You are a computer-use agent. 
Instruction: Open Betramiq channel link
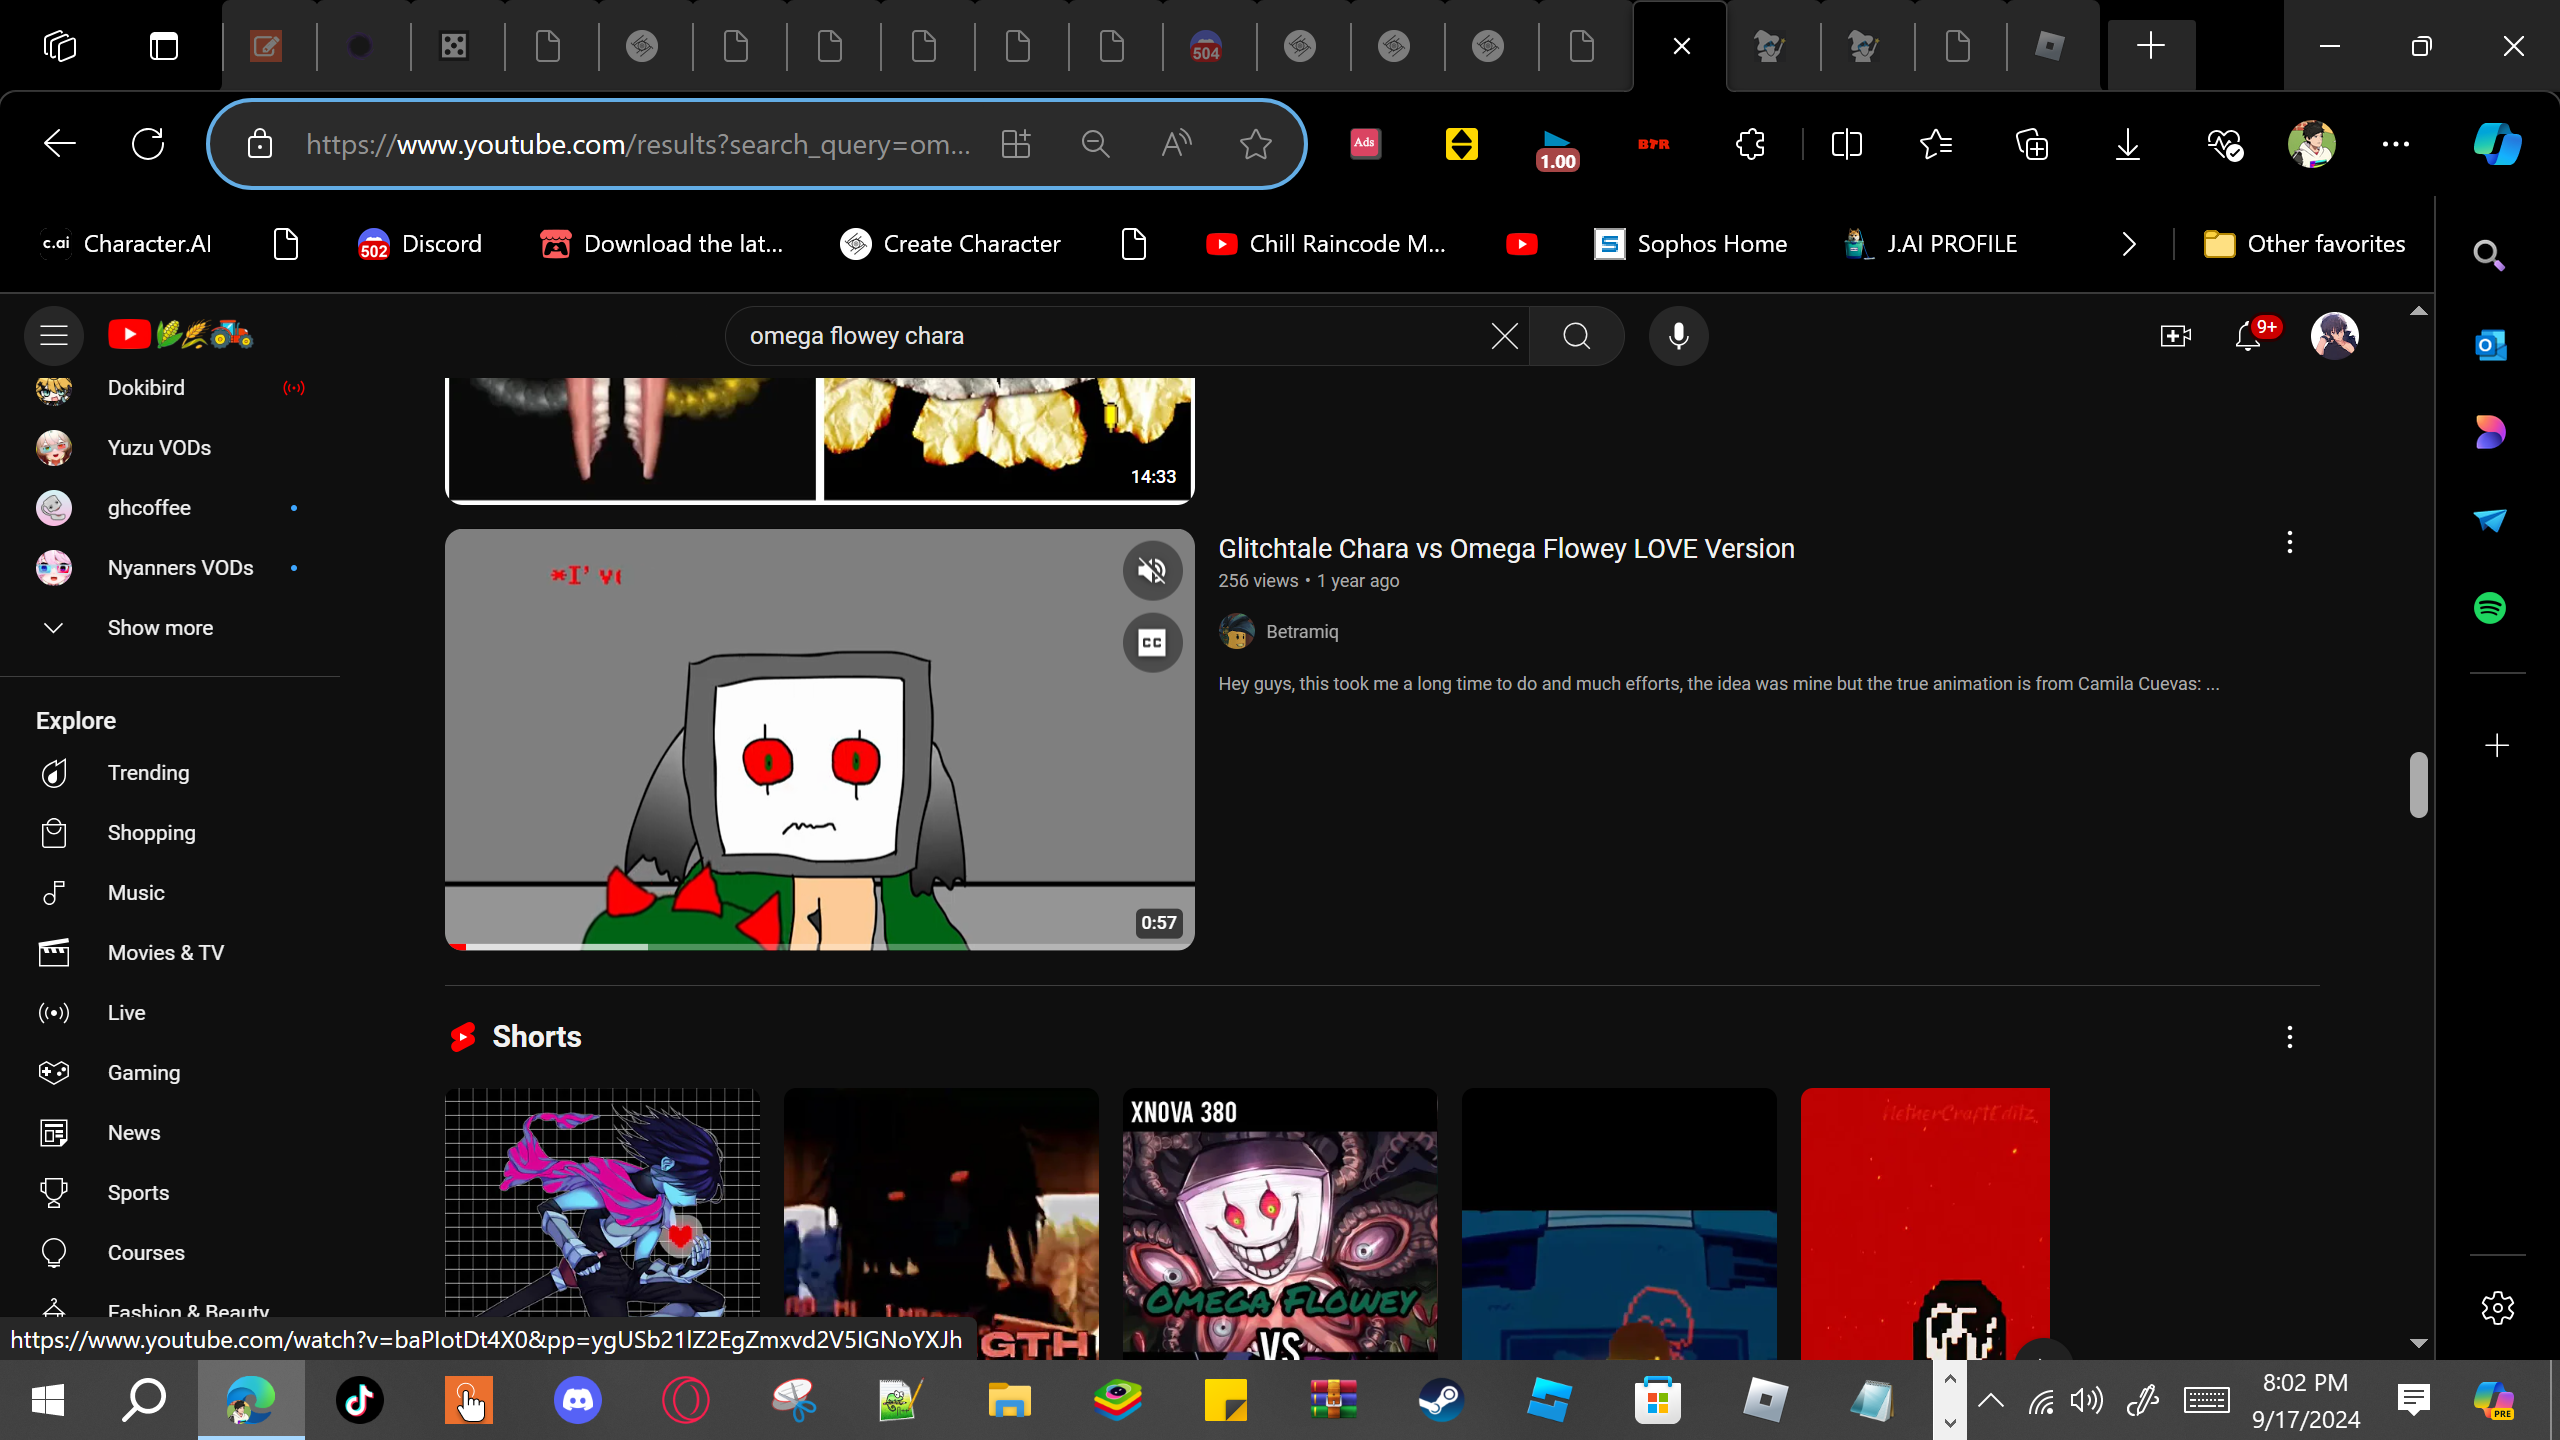1301,632
